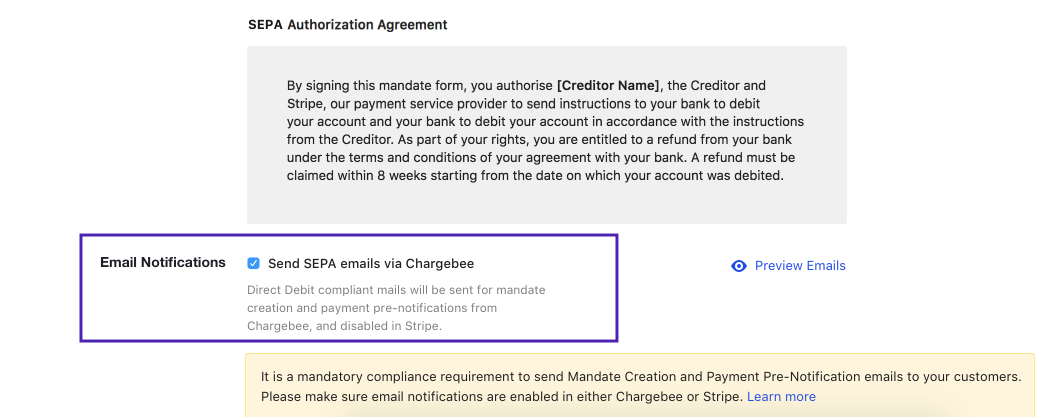Click the "Send SEPA emails via Chargebee" label

371,264
